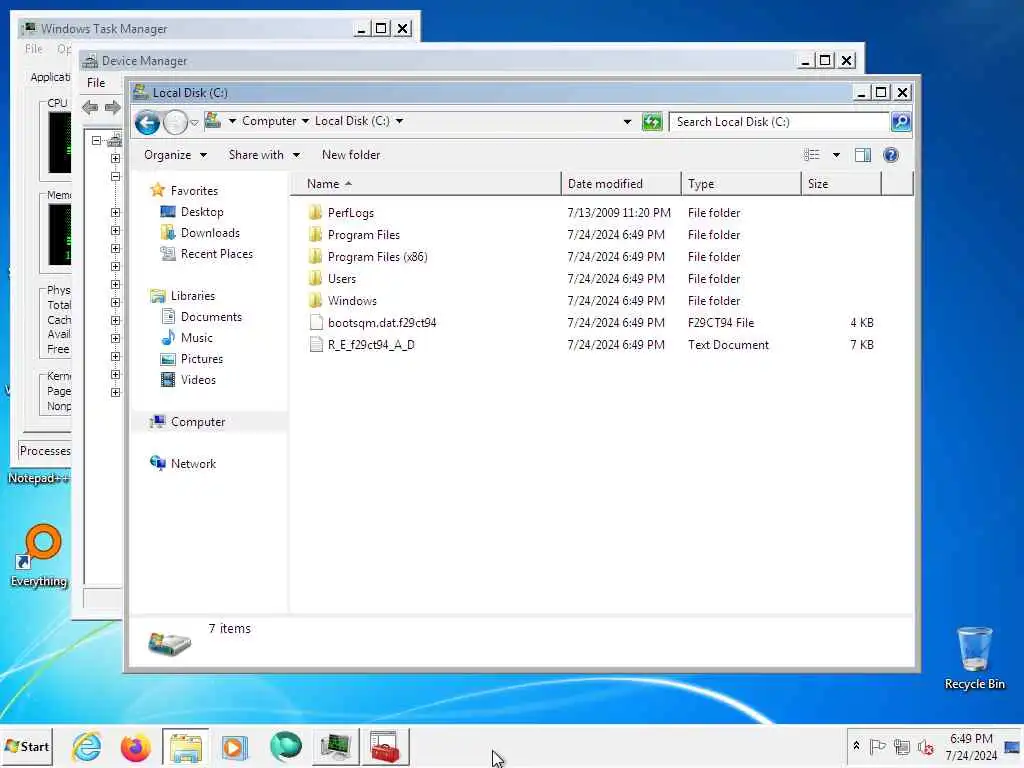Open the PerfLogs folder
1024x768 pixels.
pos(351,213)
